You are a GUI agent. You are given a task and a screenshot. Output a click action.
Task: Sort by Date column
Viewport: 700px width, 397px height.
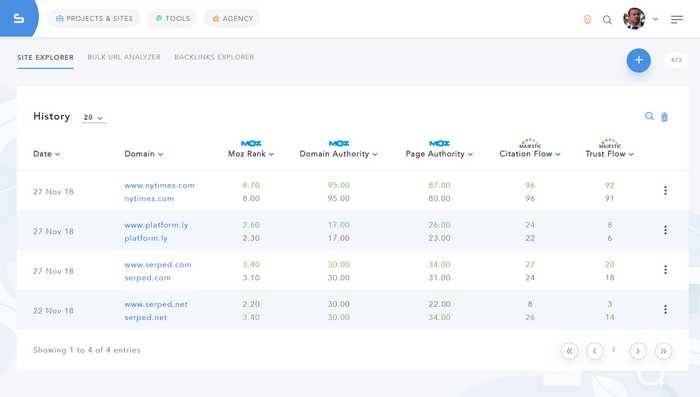46,154
